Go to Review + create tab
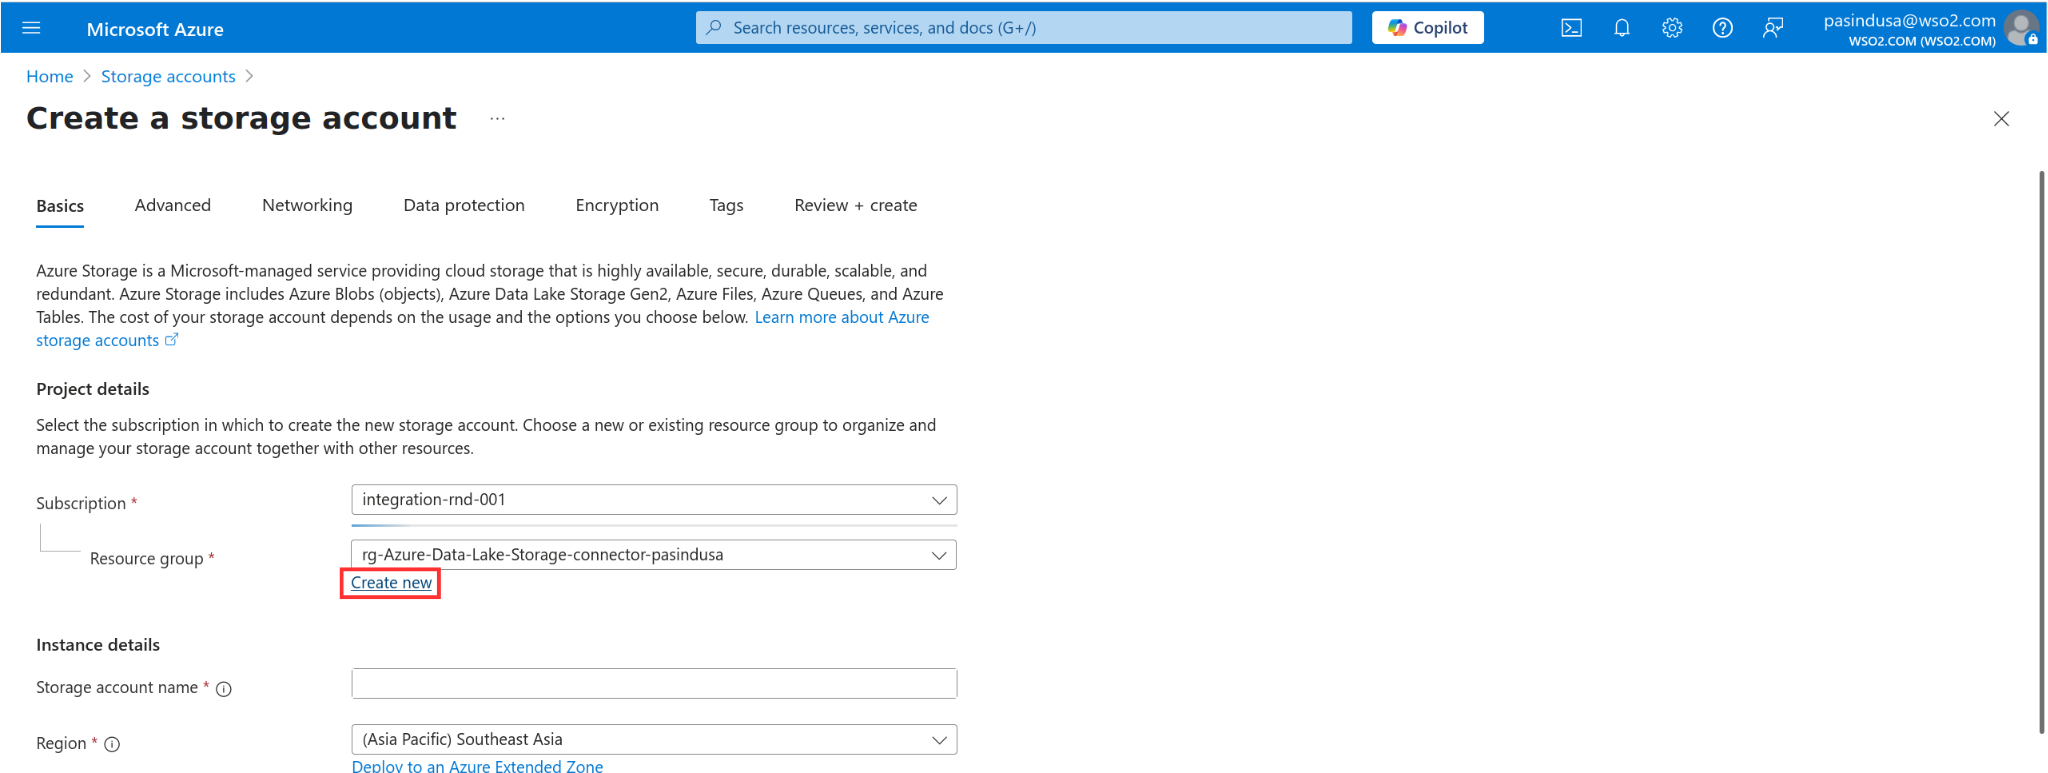The image size is (2048, 773). point(856,205)
